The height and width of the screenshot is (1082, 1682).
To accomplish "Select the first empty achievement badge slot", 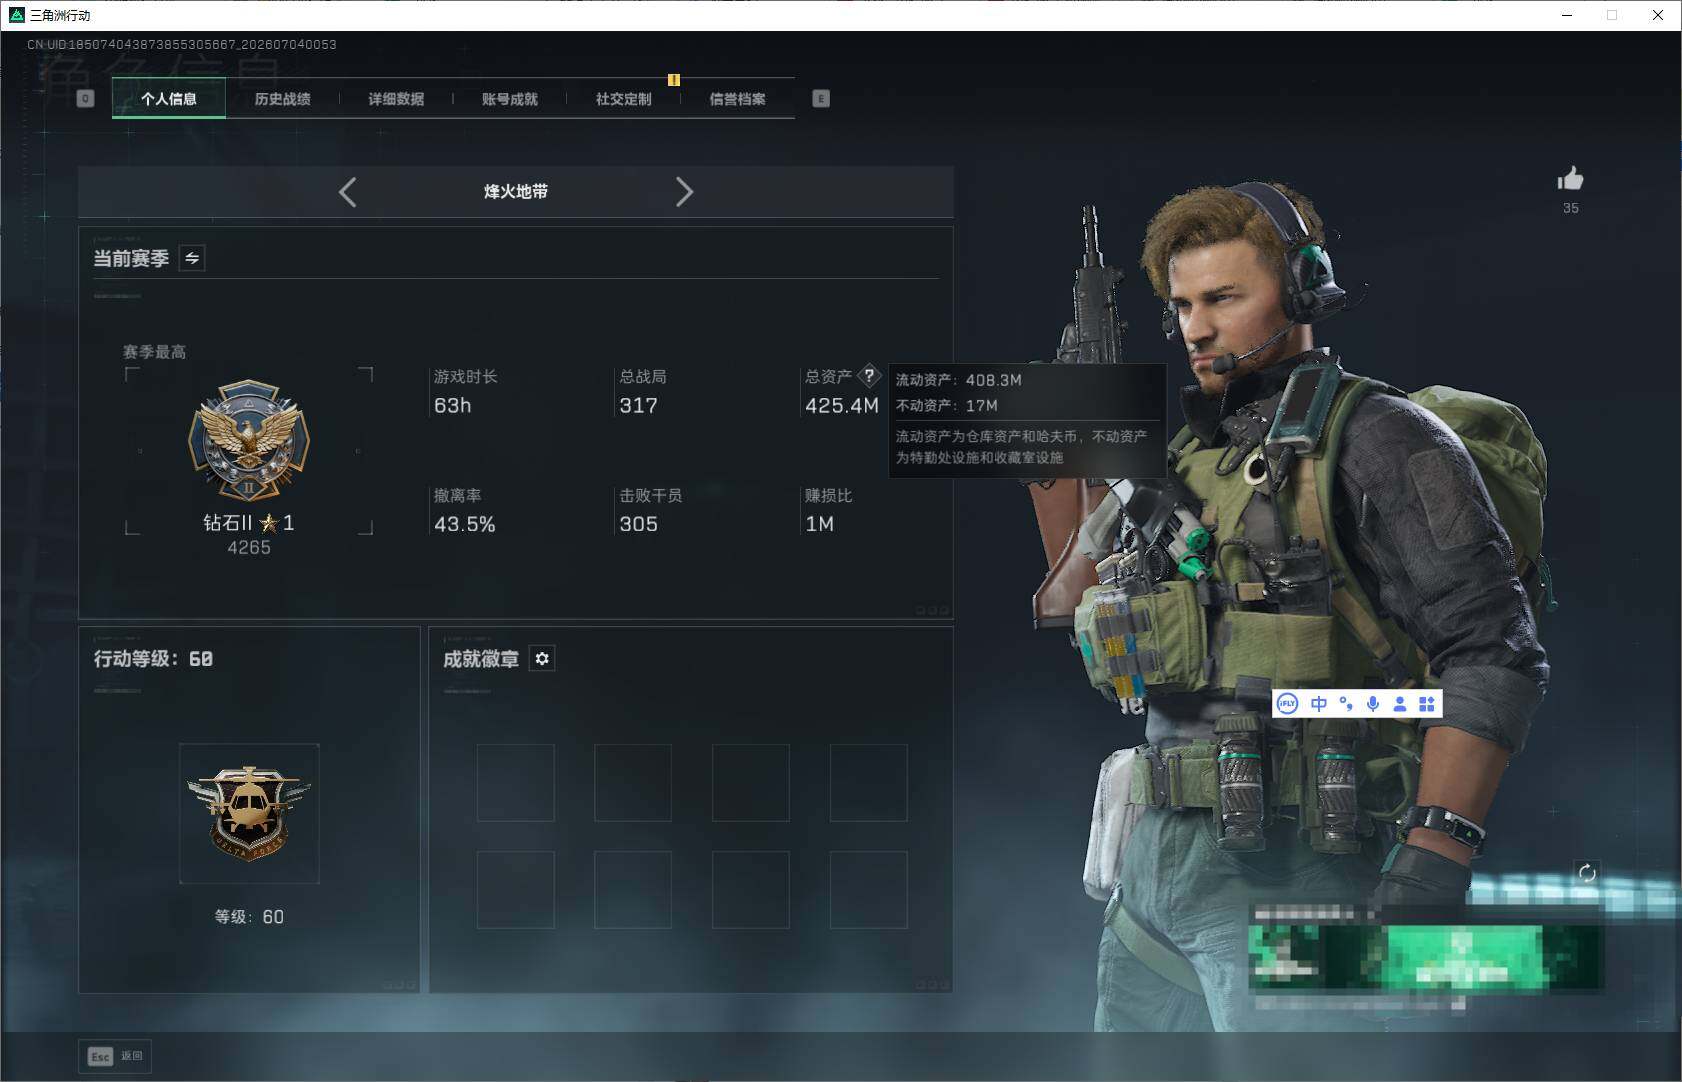I will tap(516, 783).
